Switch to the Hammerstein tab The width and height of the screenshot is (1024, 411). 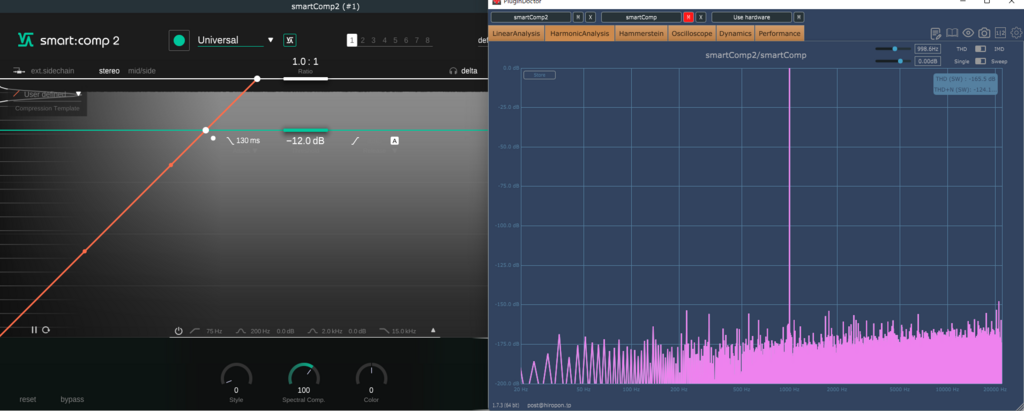tap(642, 33)
